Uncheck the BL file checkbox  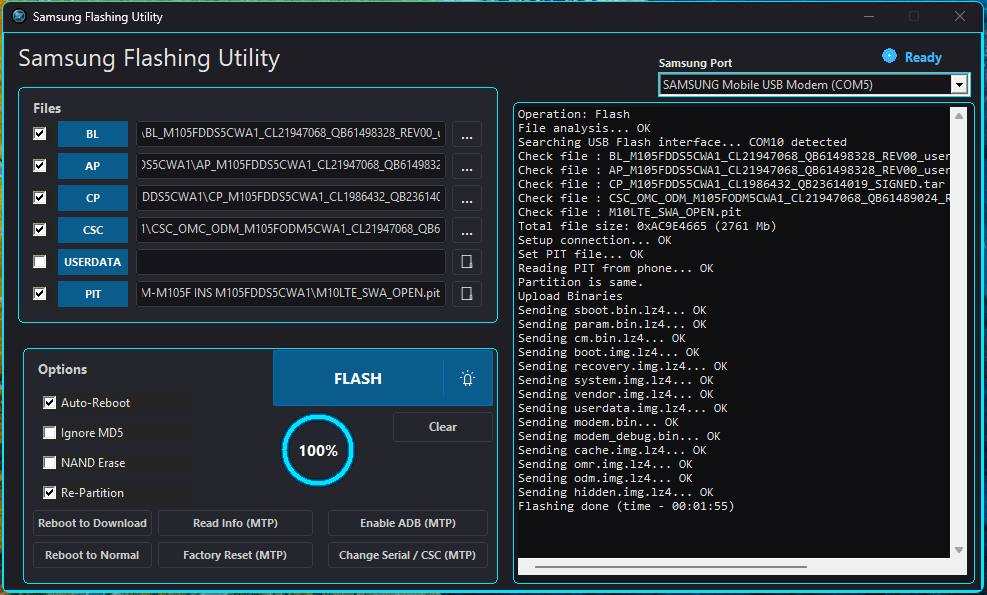point(40,133)
